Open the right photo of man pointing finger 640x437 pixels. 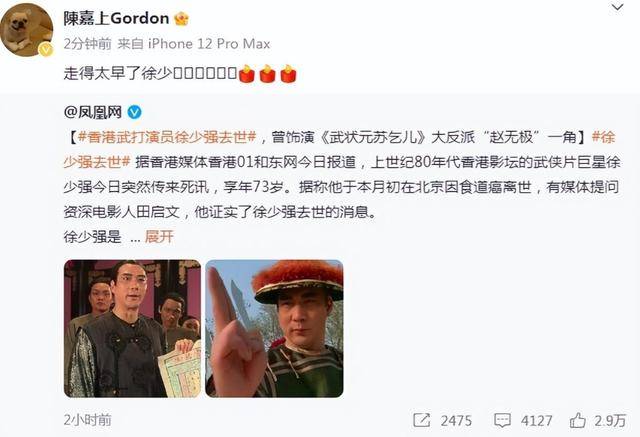coord(274,328)
